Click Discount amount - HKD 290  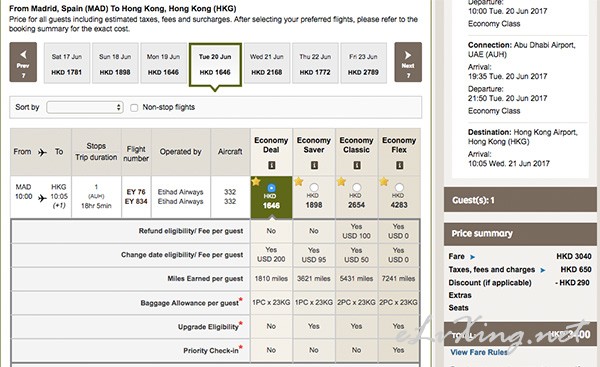573,283
